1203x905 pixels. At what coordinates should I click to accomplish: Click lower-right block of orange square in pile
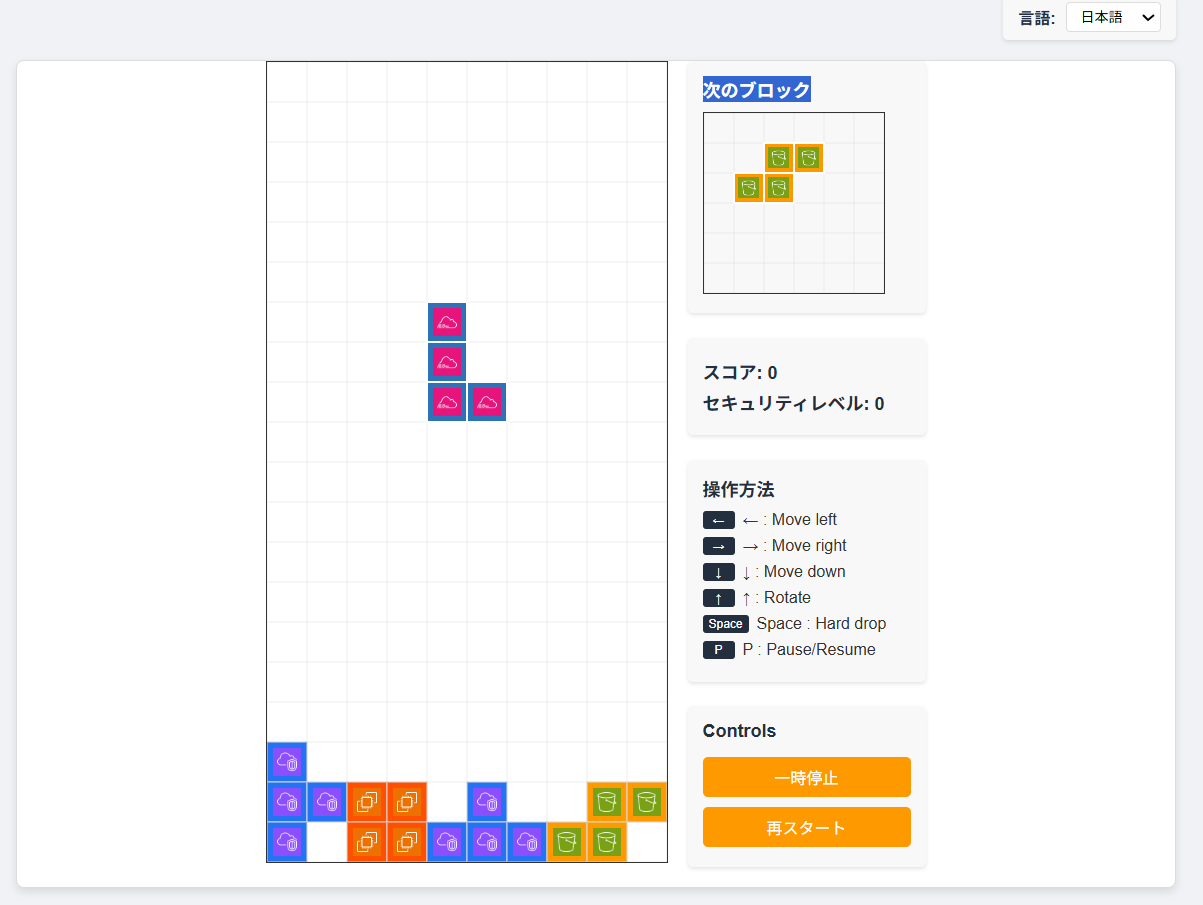(407, 842)
